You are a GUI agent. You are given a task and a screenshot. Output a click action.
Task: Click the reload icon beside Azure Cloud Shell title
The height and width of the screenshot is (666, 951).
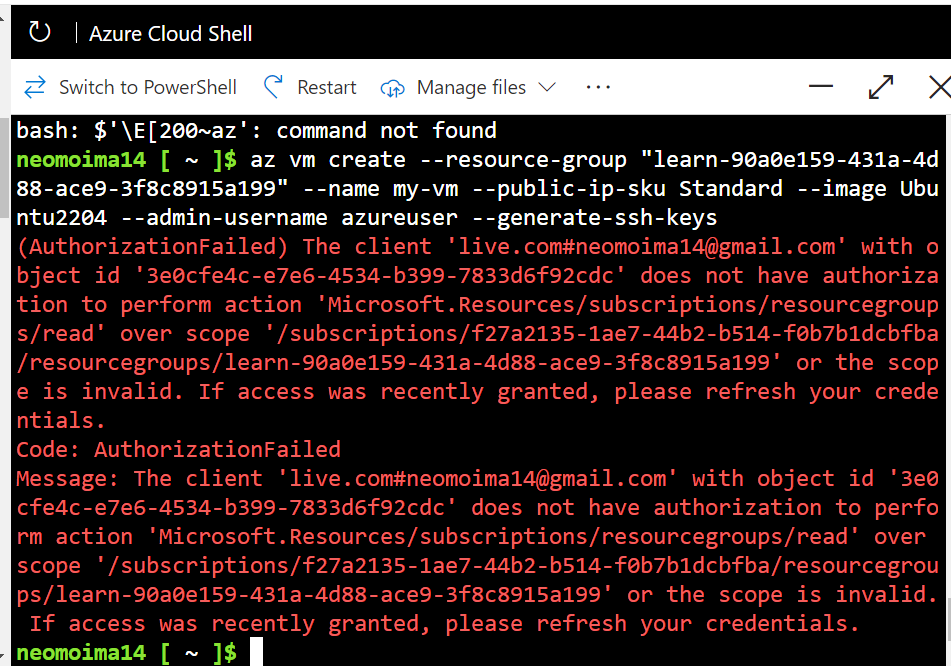38,32
